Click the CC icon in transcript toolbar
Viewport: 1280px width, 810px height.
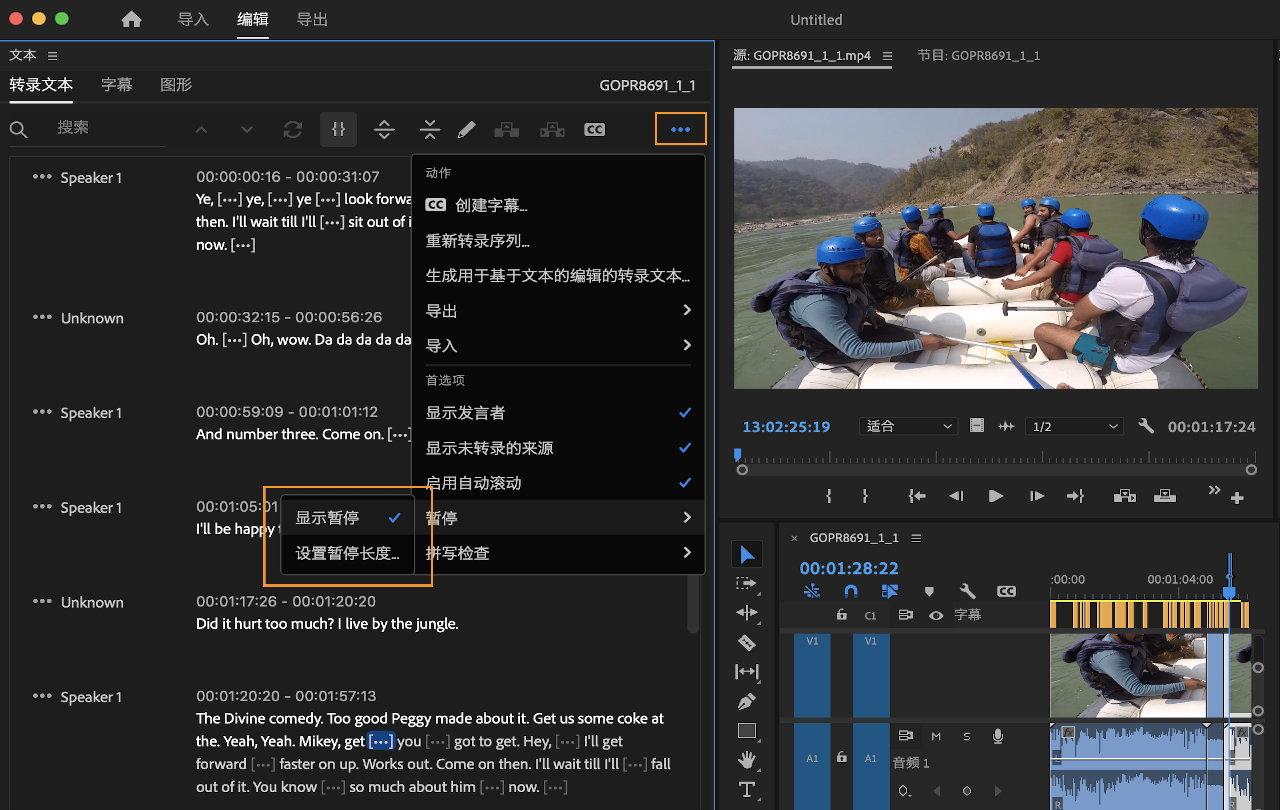click(594, 129)
